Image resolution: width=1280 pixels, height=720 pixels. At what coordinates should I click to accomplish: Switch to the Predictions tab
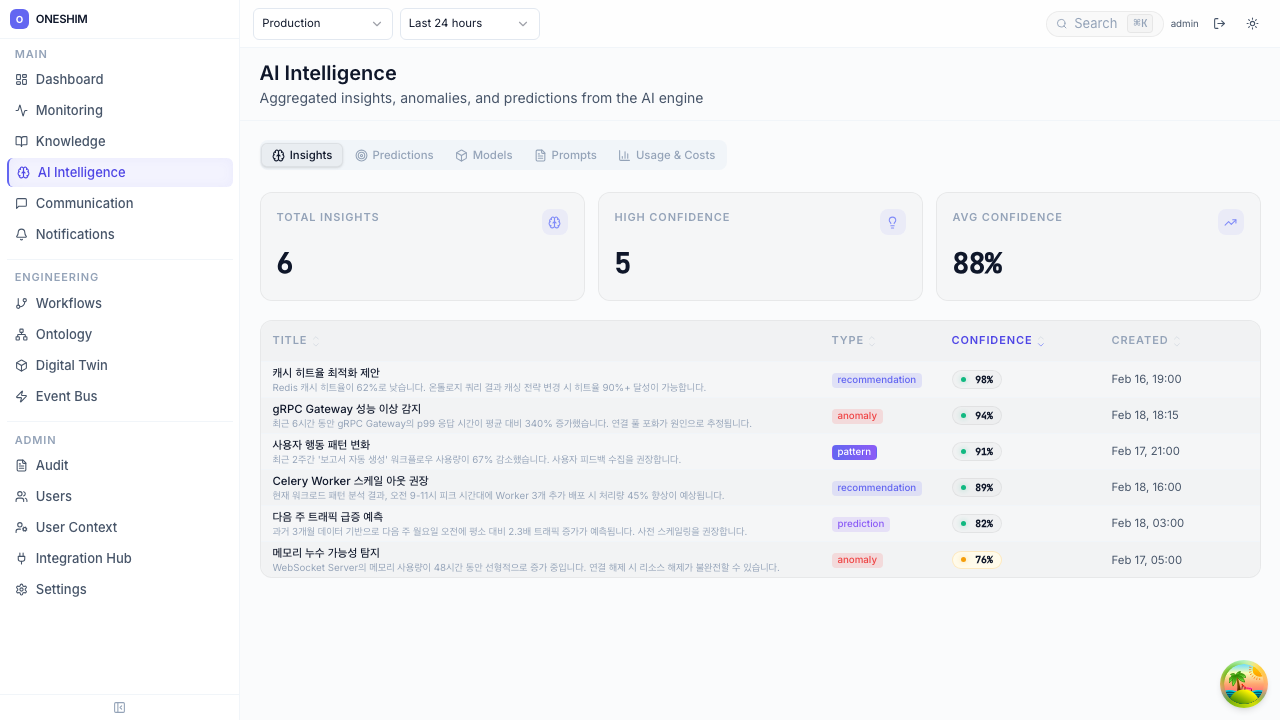pos(395,155)
